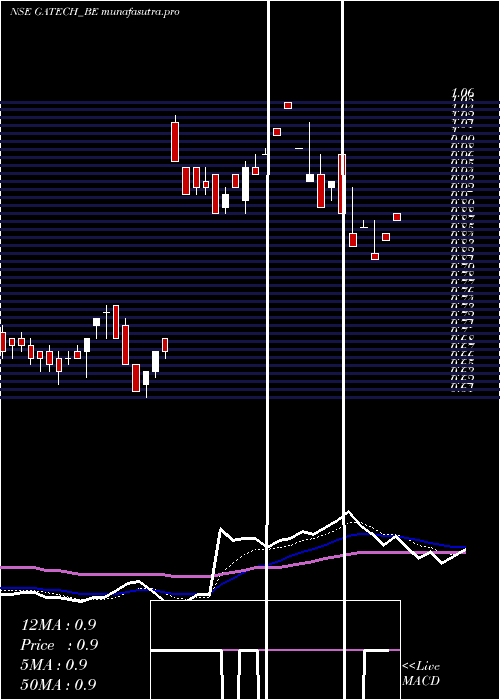Click the <<Live label
Screen dimensions: 500x700
click(421, 667)
